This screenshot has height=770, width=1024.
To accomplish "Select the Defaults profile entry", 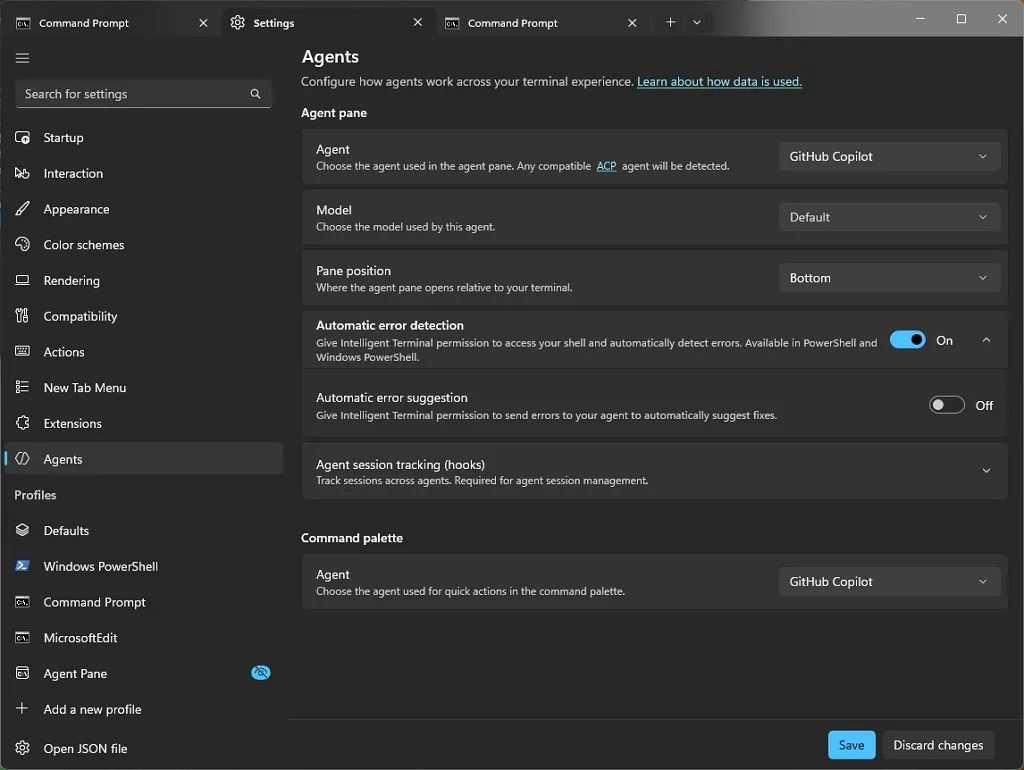I will (144, 530).
